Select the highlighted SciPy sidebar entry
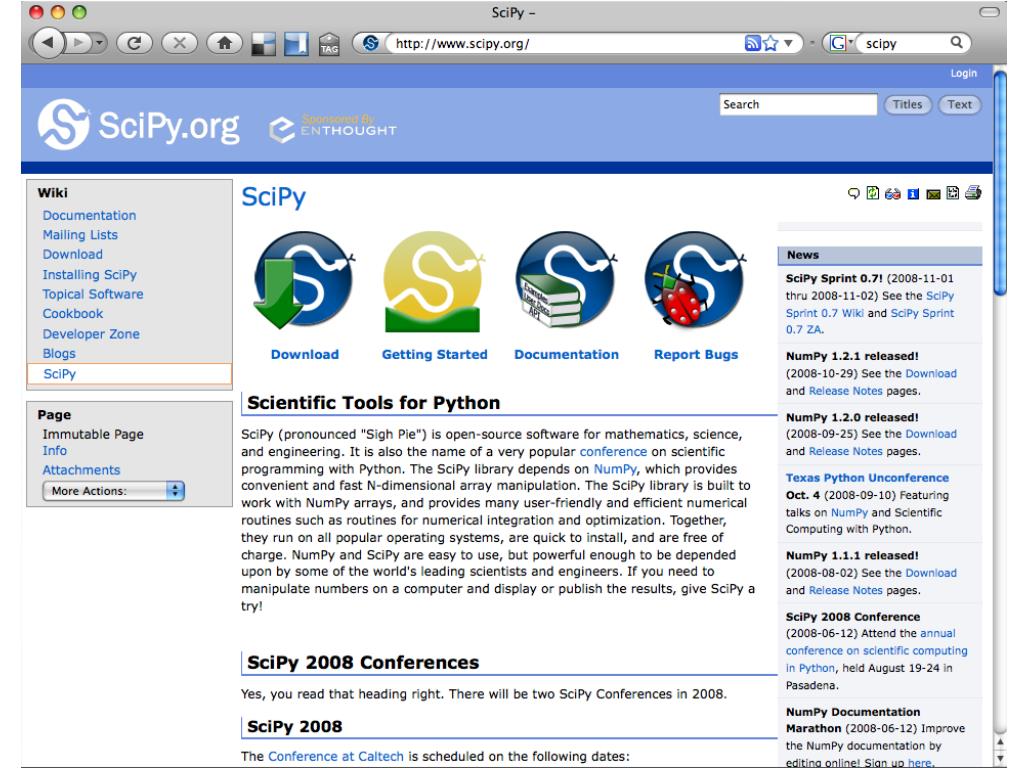This screenshot has width=1024, height=768. (x=129, y=374)
